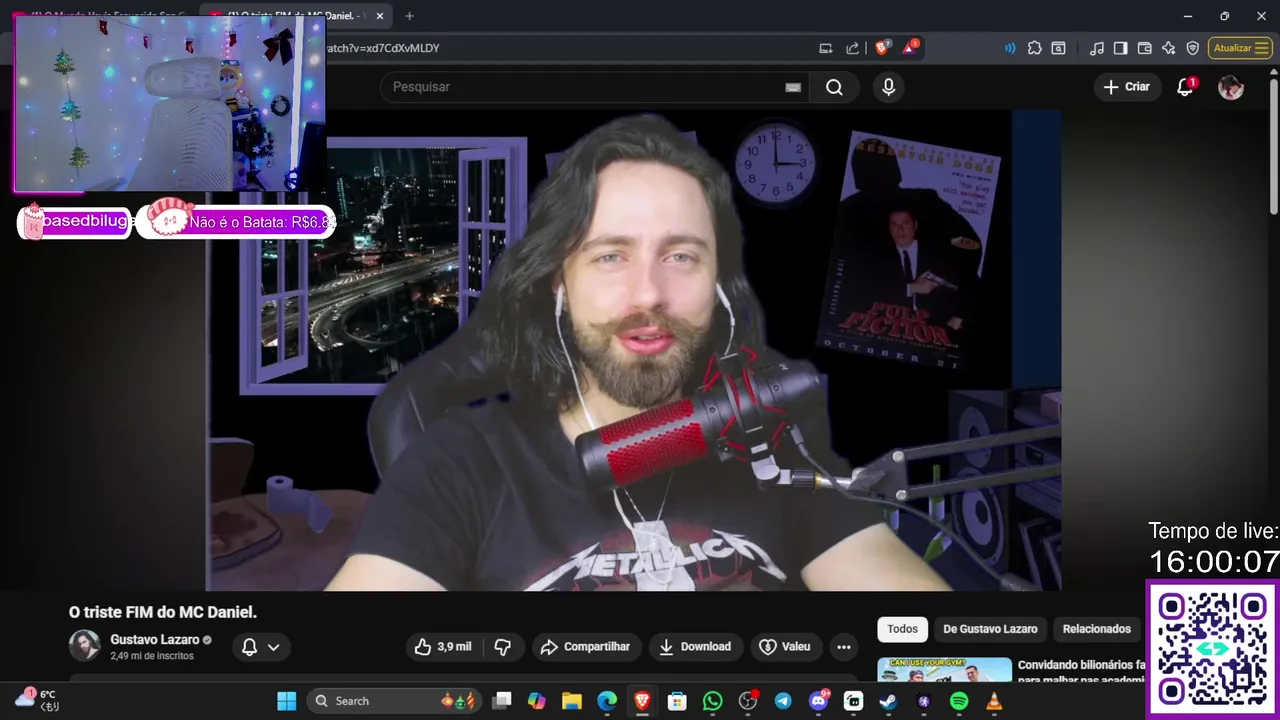Open the Gustavo Lazaro channel name link
Viewport: 1280px width, 720px height.
[155, 640]
